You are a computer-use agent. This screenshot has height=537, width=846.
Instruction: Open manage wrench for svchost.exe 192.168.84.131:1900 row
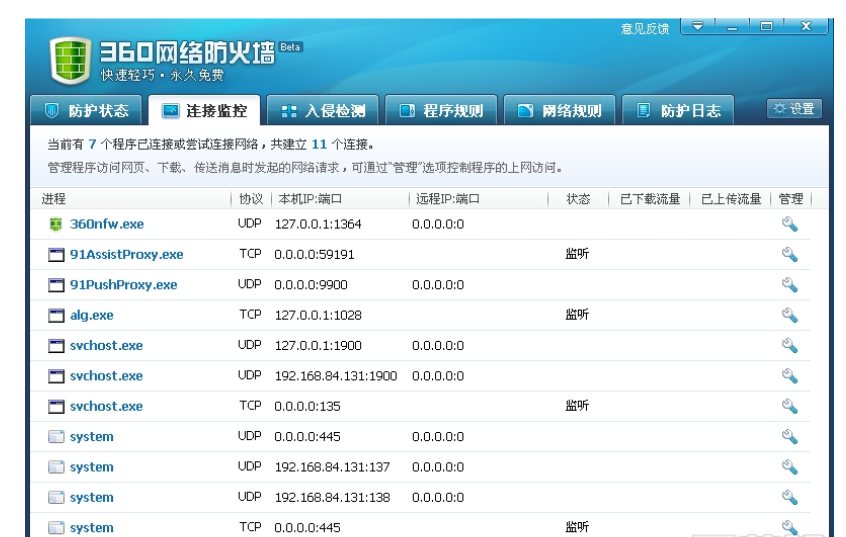[789, 376]
